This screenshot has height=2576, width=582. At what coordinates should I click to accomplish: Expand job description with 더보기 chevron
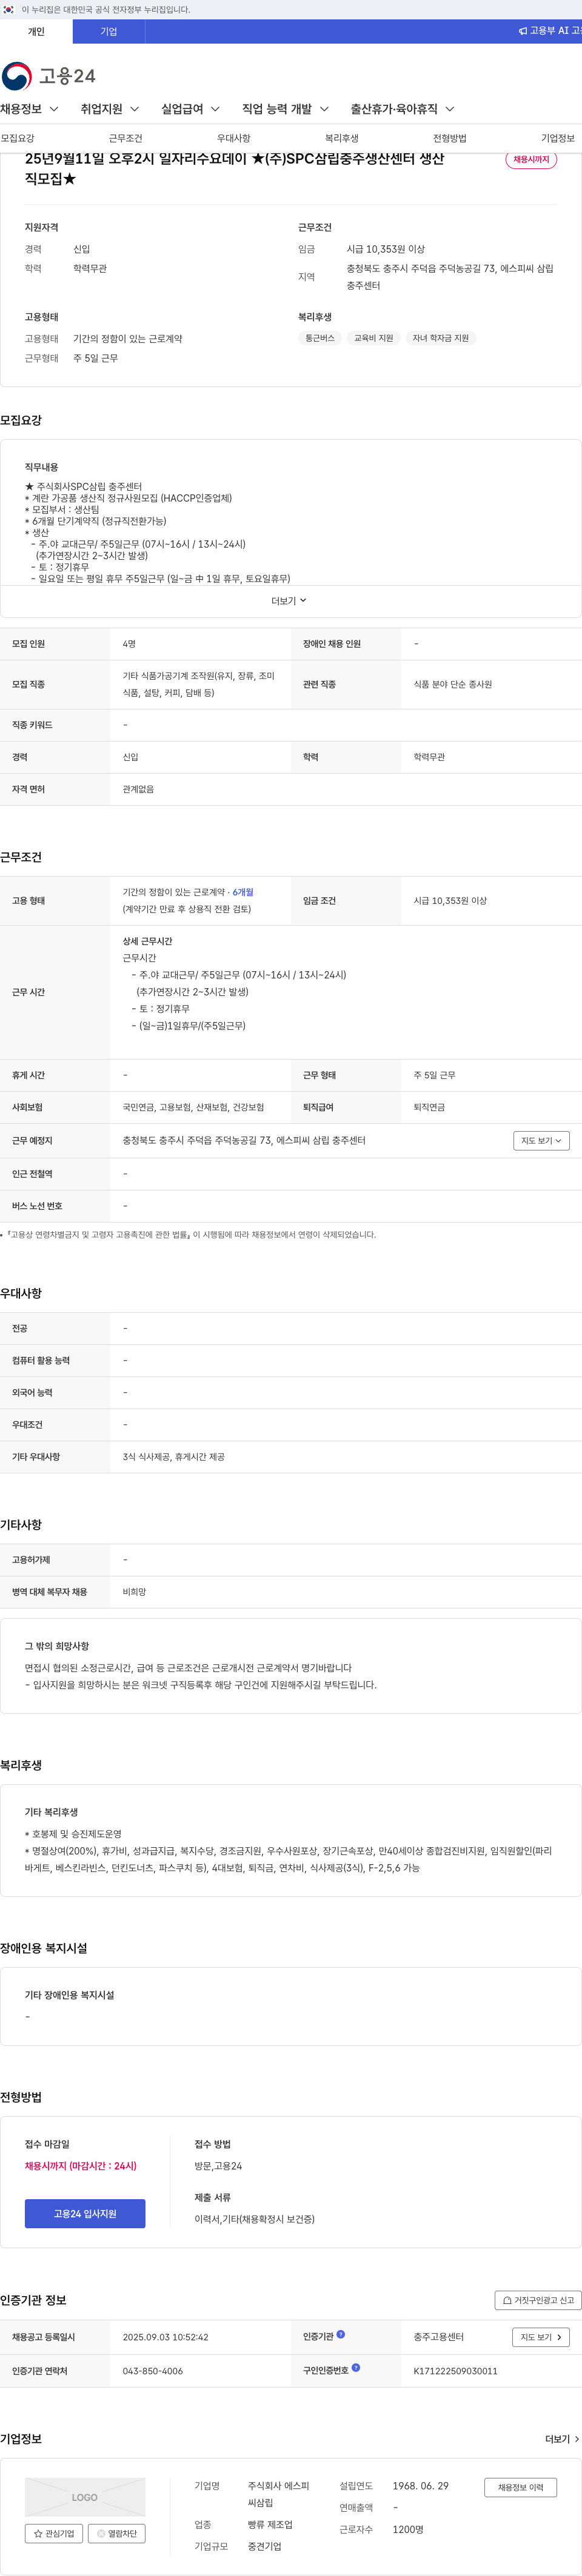click(x=290, y=601)
